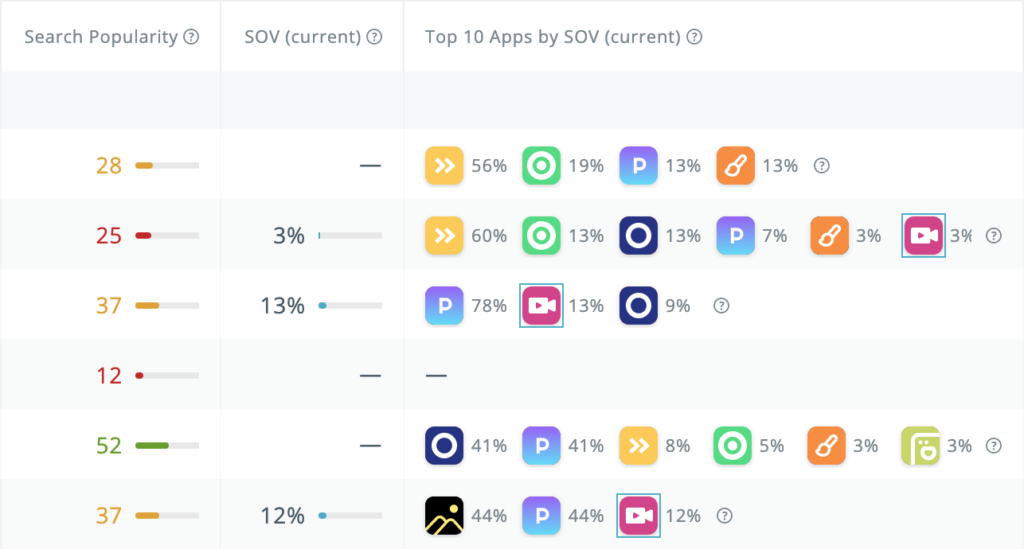The width and height of the screenshot is (1024, 549).
Task: Click pink video camera icon with 12%
Action: (x=638, y=516)
